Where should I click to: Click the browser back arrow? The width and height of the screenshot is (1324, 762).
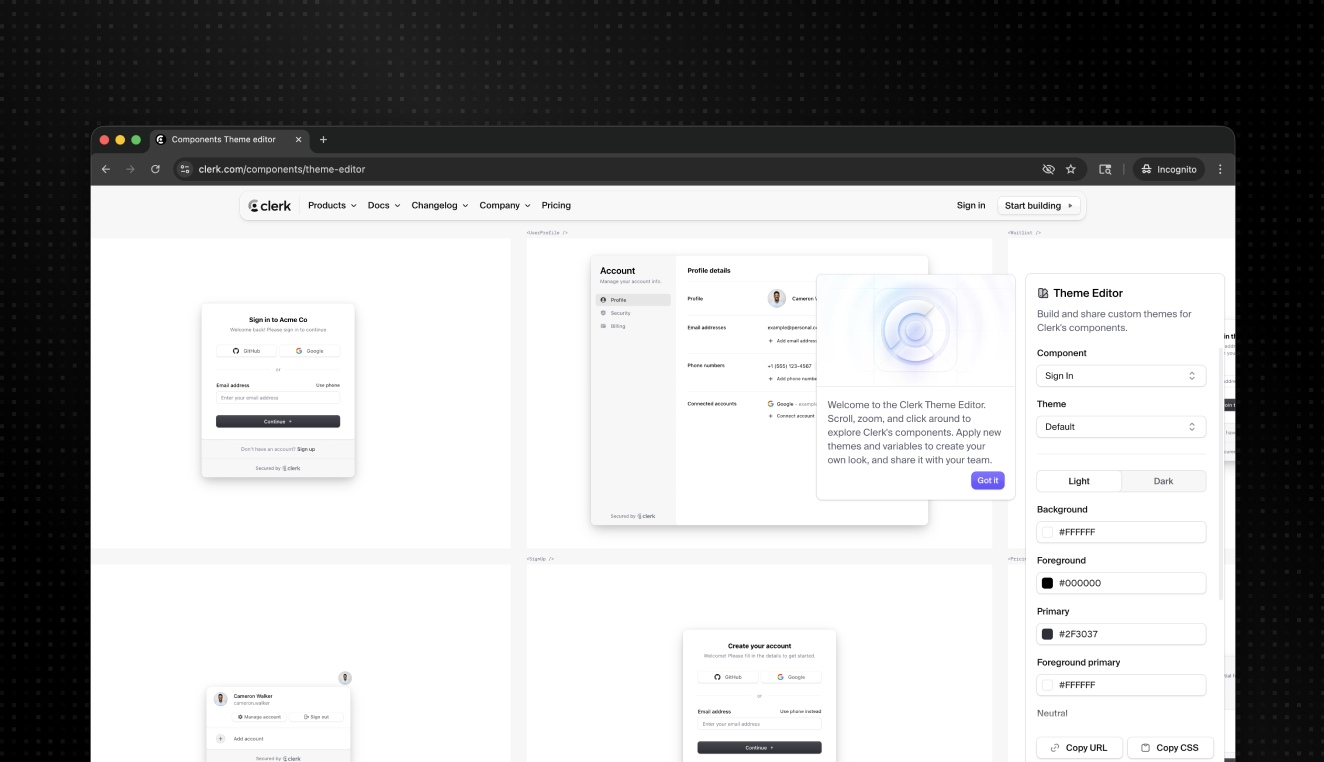tap(106, 169)
